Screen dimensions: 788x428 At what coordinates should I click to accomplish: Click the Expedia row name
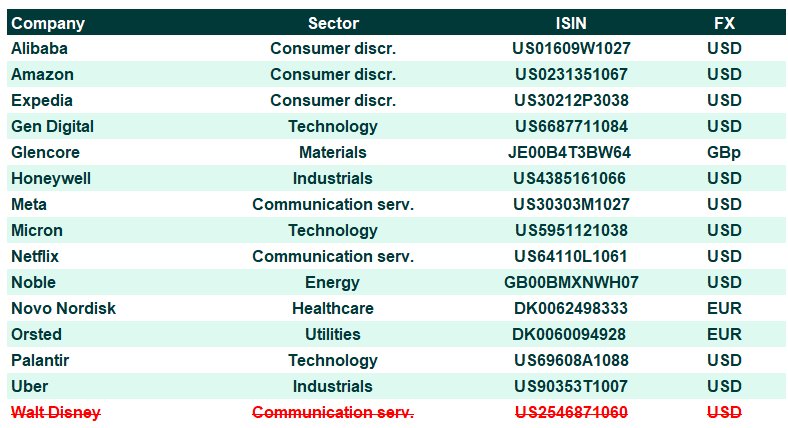[42, 100]
